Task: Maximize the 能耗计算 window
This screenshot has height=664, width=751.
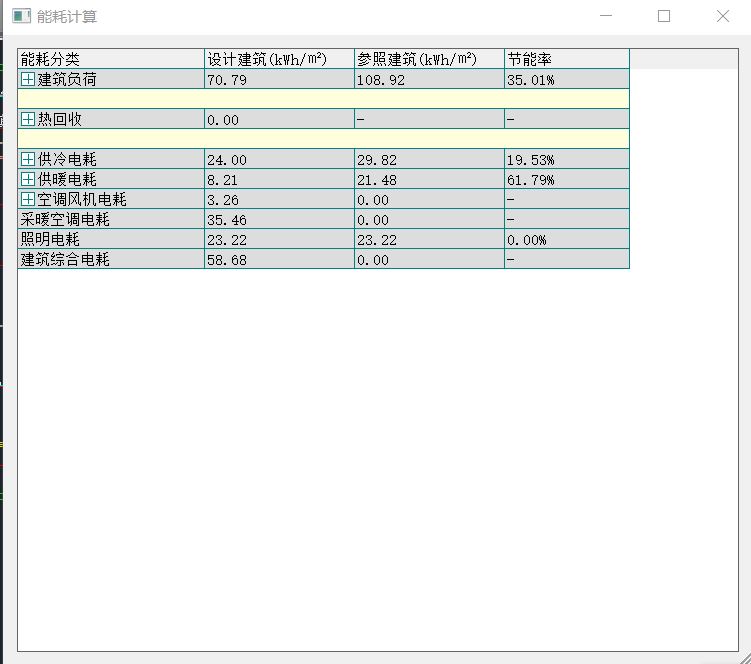Action: click(664, 16)
